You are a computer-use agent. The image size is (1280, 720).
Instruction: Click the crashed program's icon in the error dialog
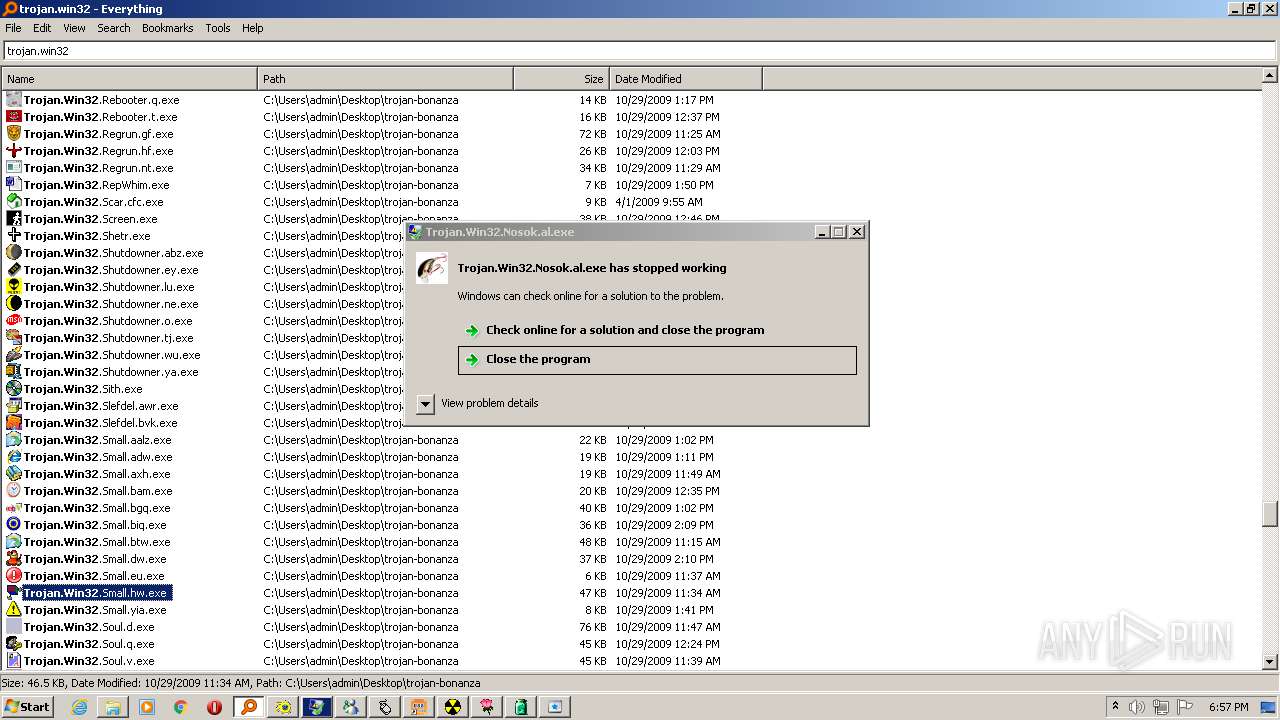tap(432, 268)
